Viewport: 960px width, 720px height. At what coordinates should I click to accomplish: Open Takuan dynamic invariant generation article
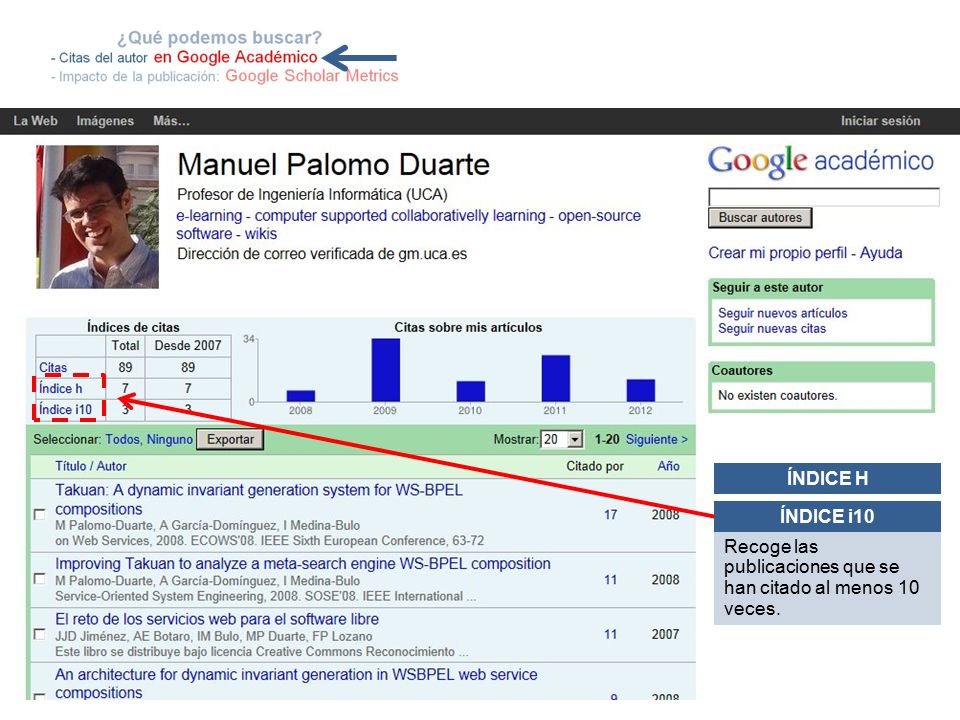[259, 500]
